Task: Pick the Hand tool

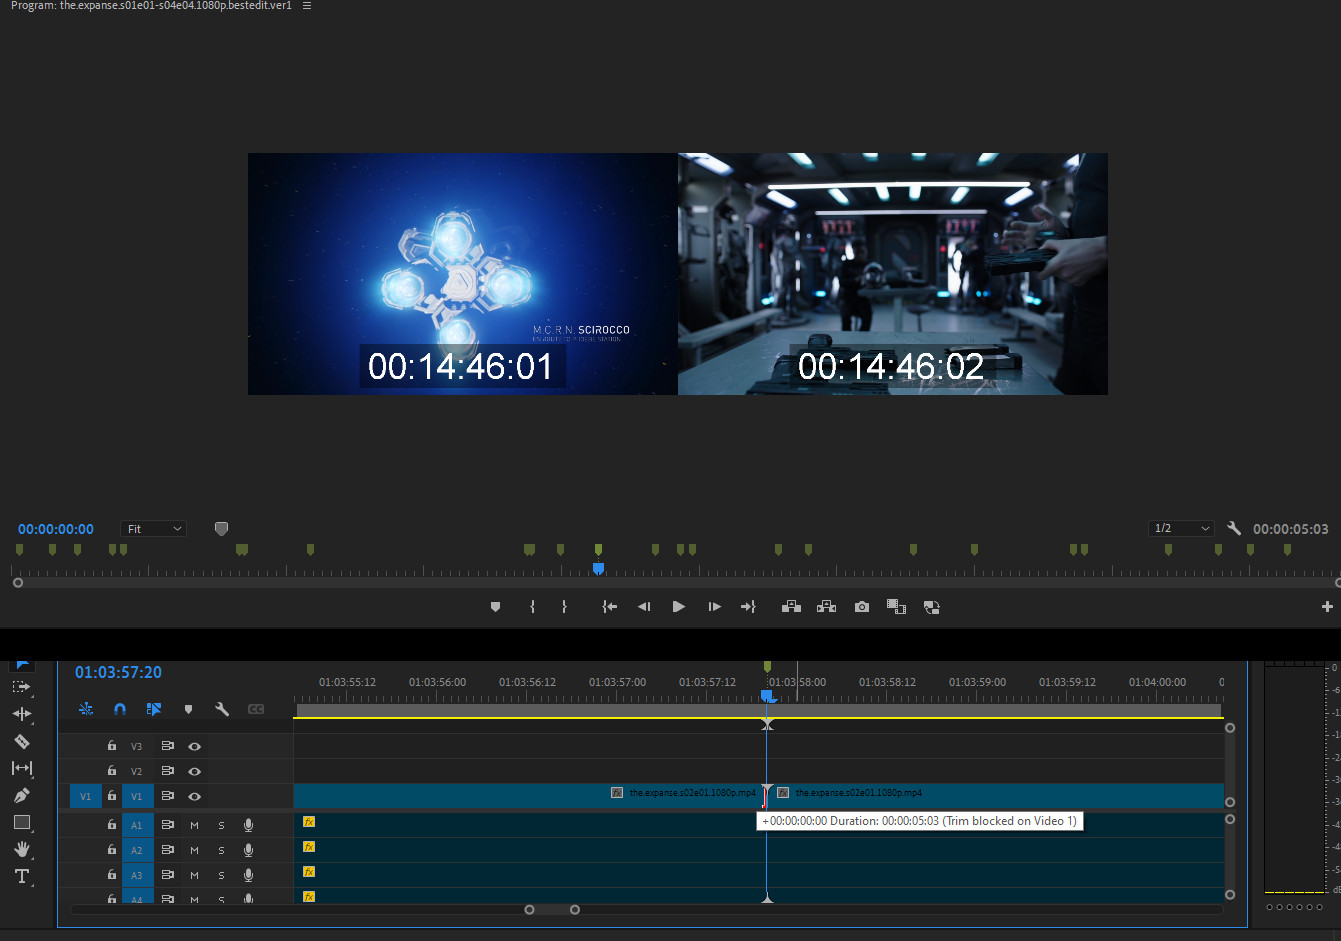Action: click(x=21, y=849)
